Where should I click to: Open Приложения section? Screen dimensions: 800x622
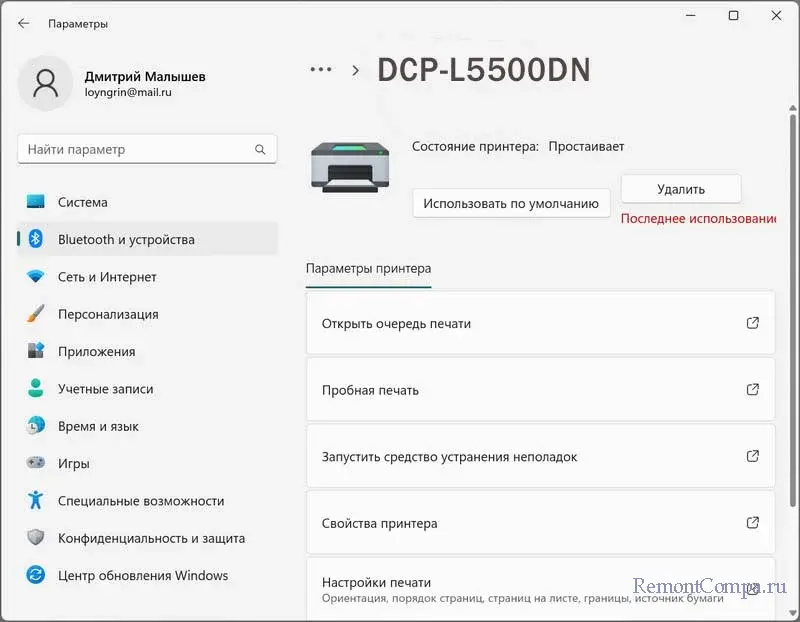tap(96, 352)
